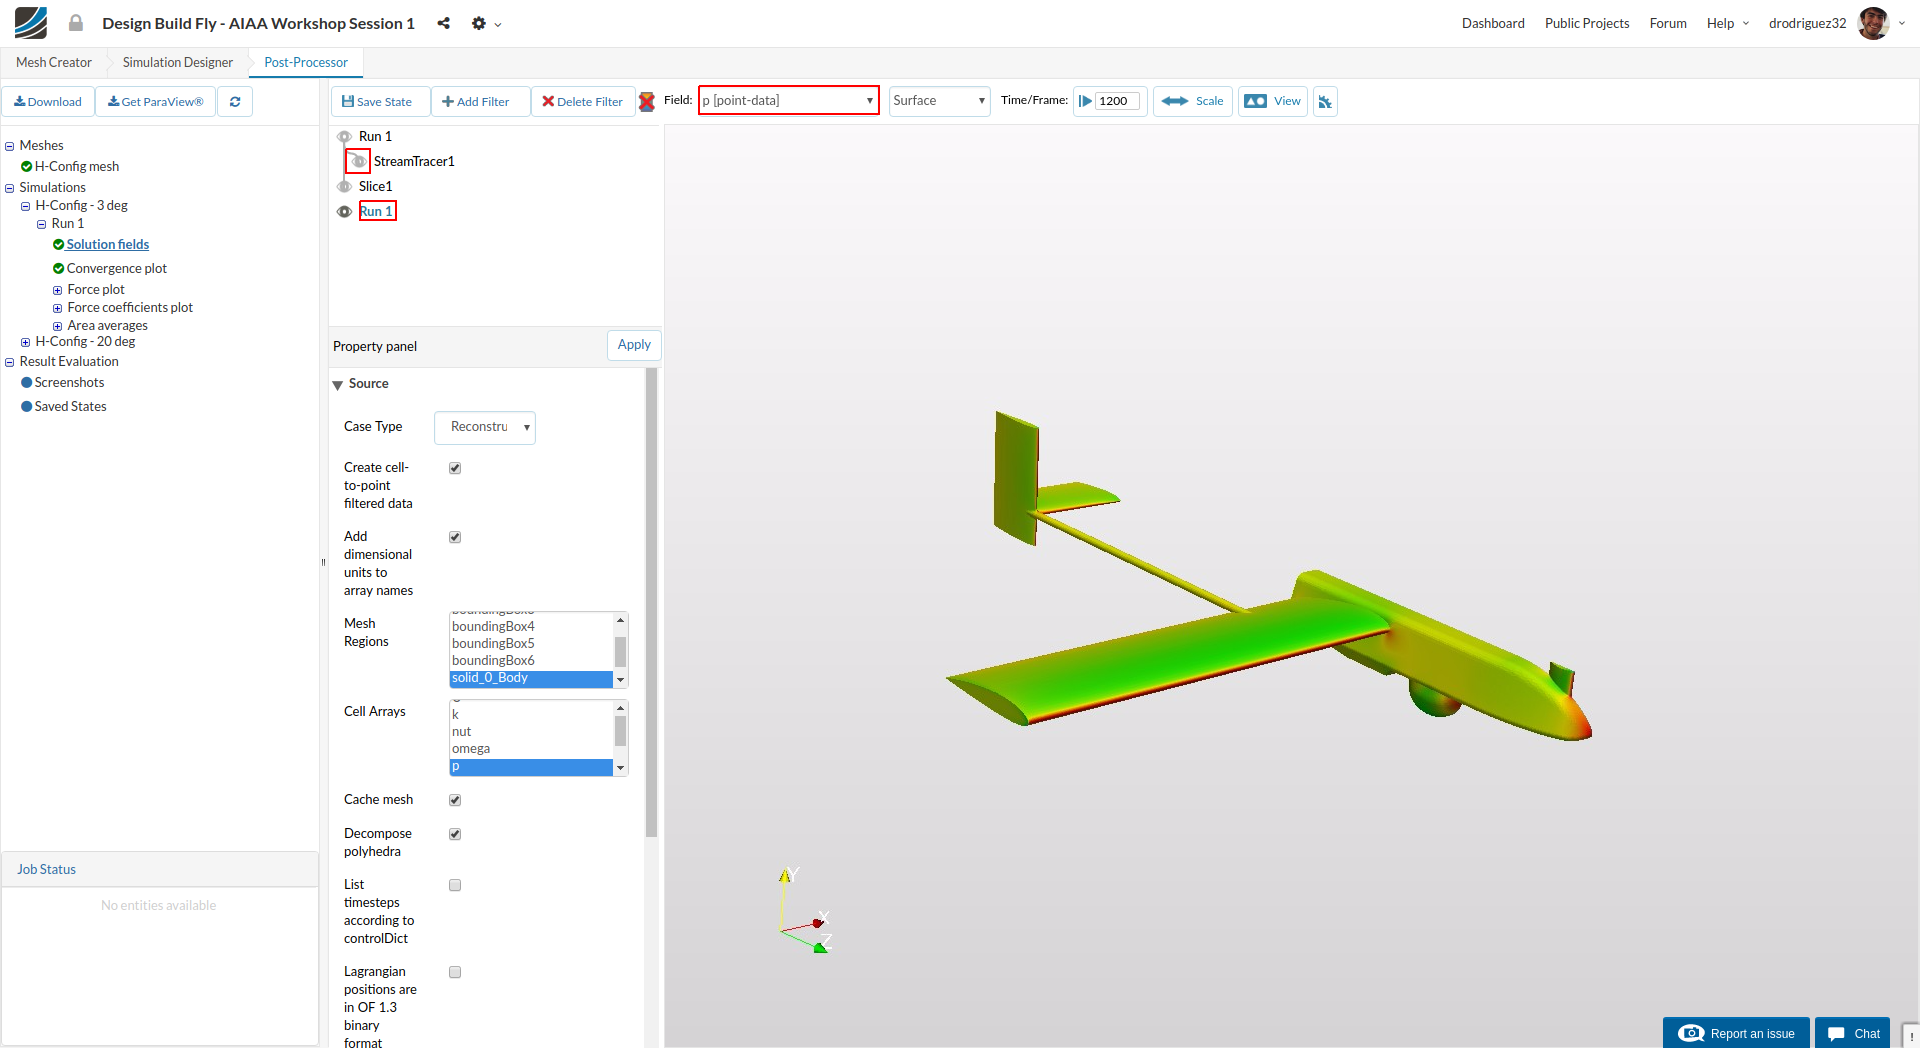This screenshot has width=1920, height=1048.
Task: Click the Screenshots blue bullet icon
Action: (x=26, y=382)
